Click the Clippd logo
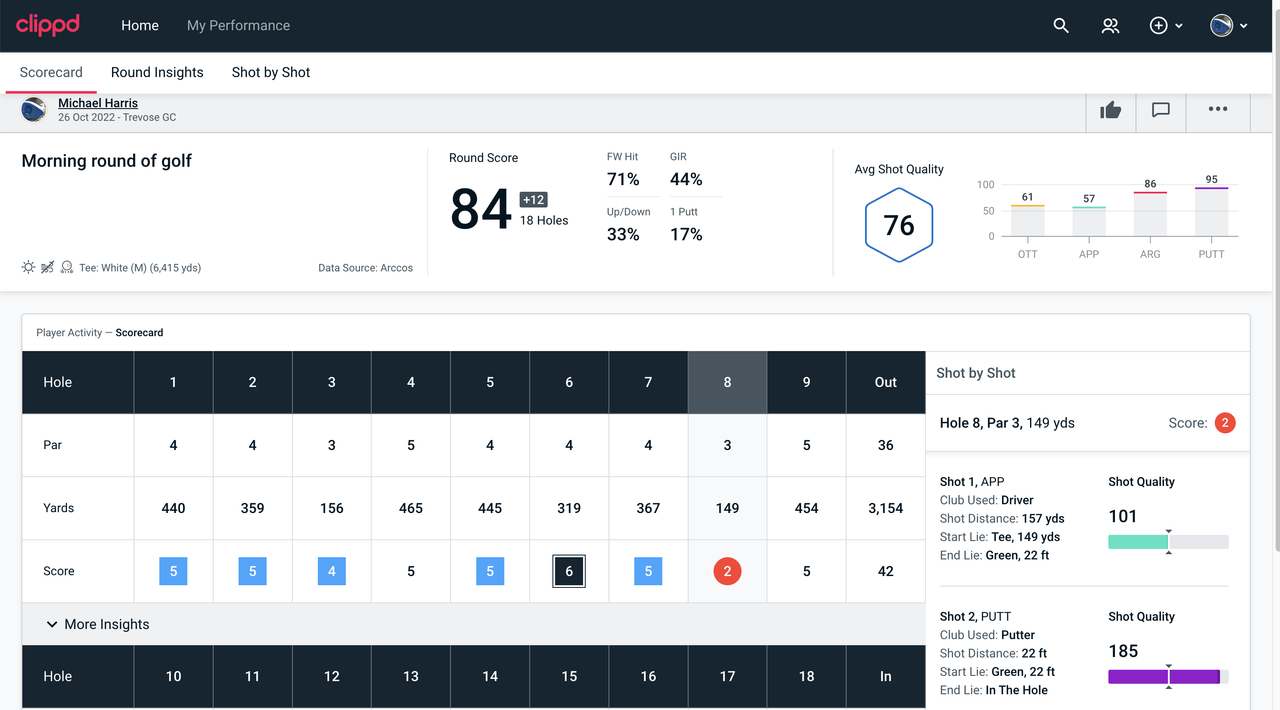The height and width of the screenshot is (710, 1280). click(48, 24)
